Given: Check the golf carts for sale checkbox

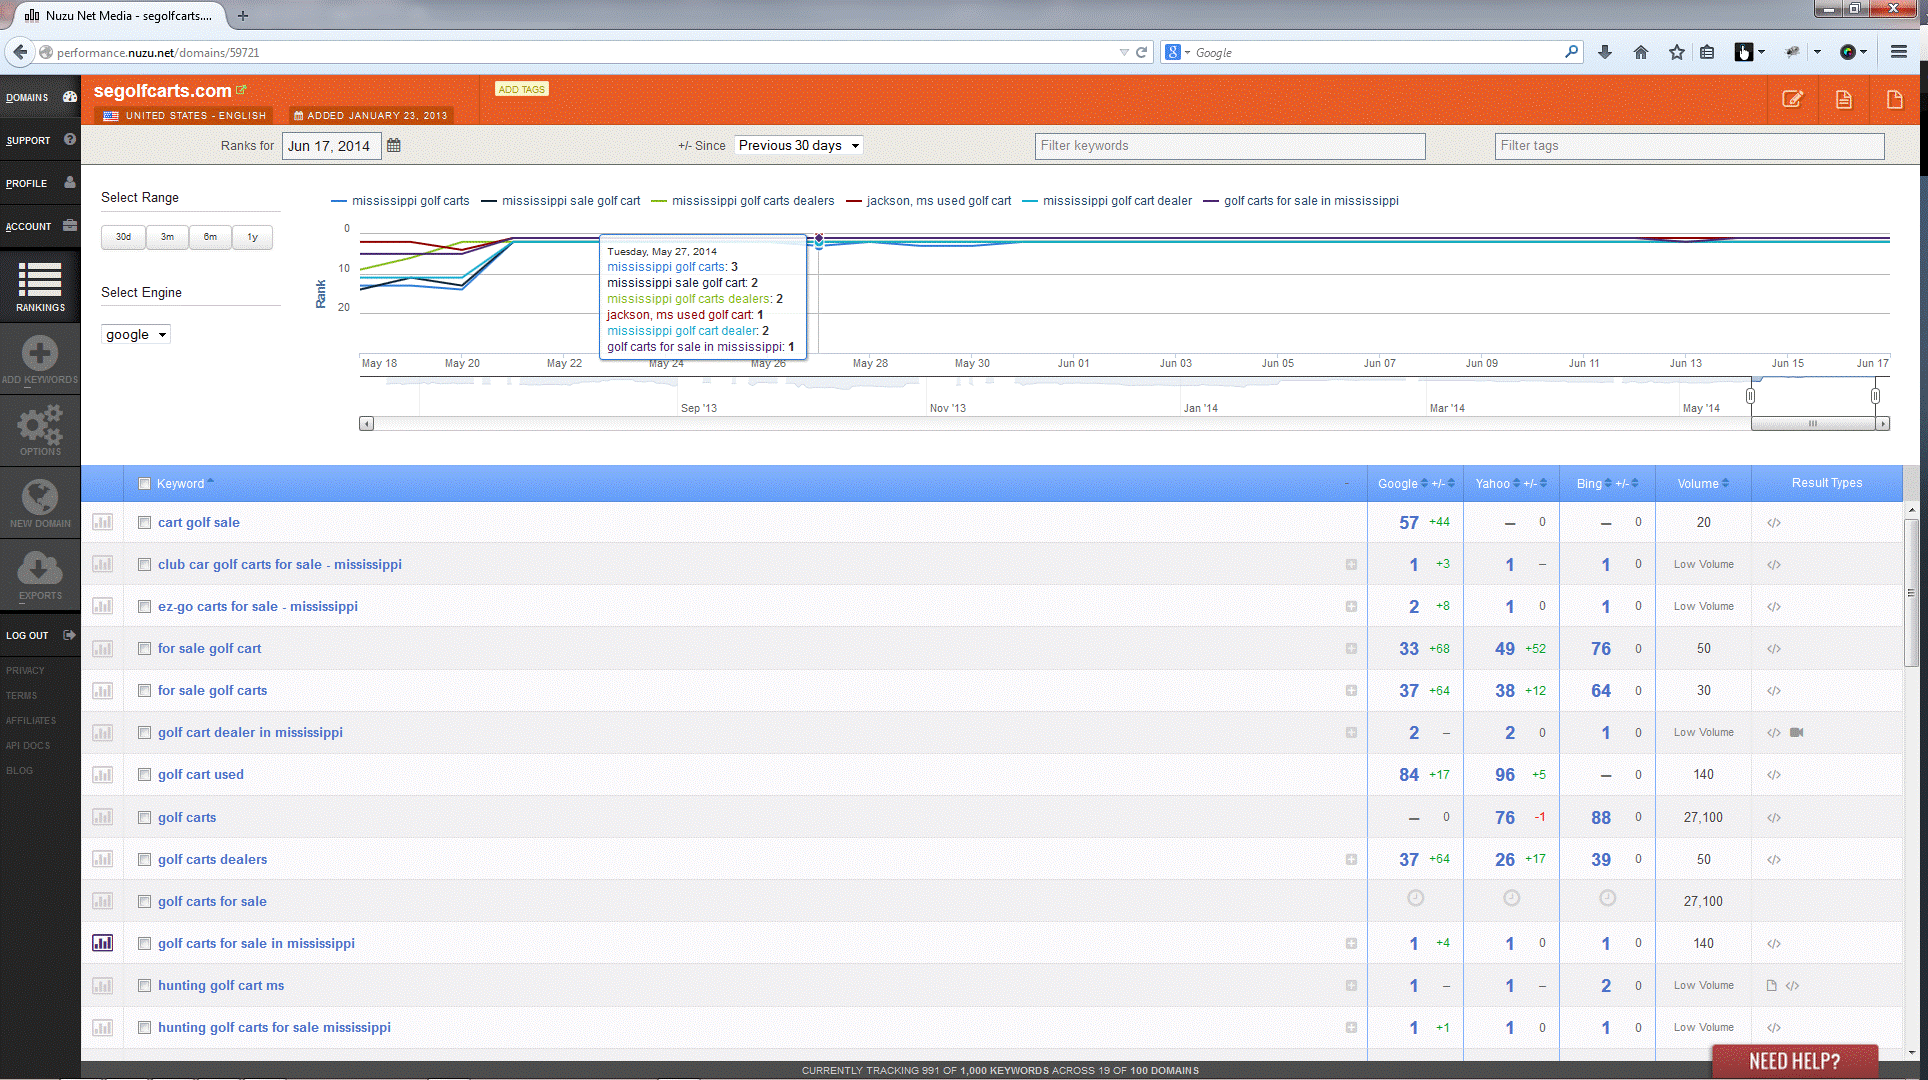Looking at the screenshot, I should pyautogui.click(x=144, y=901).
